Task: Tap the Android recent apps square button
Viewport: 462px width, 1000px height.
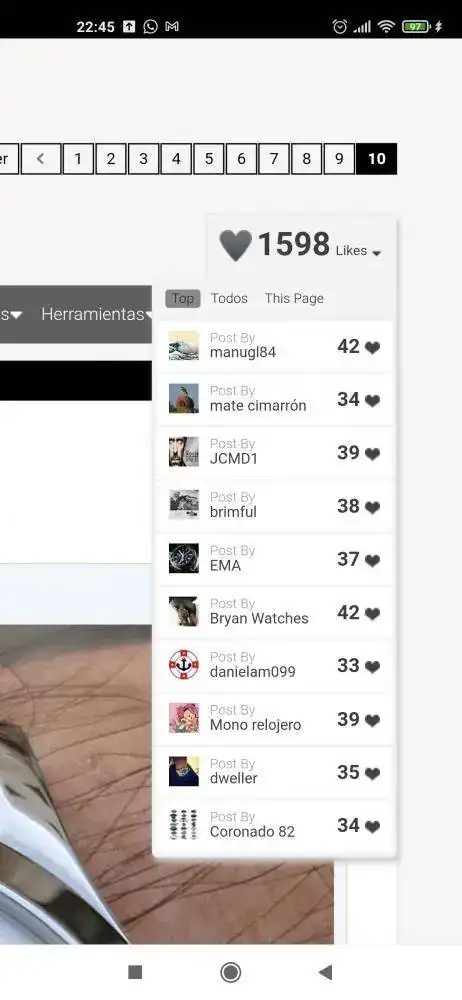Action: 135,972
